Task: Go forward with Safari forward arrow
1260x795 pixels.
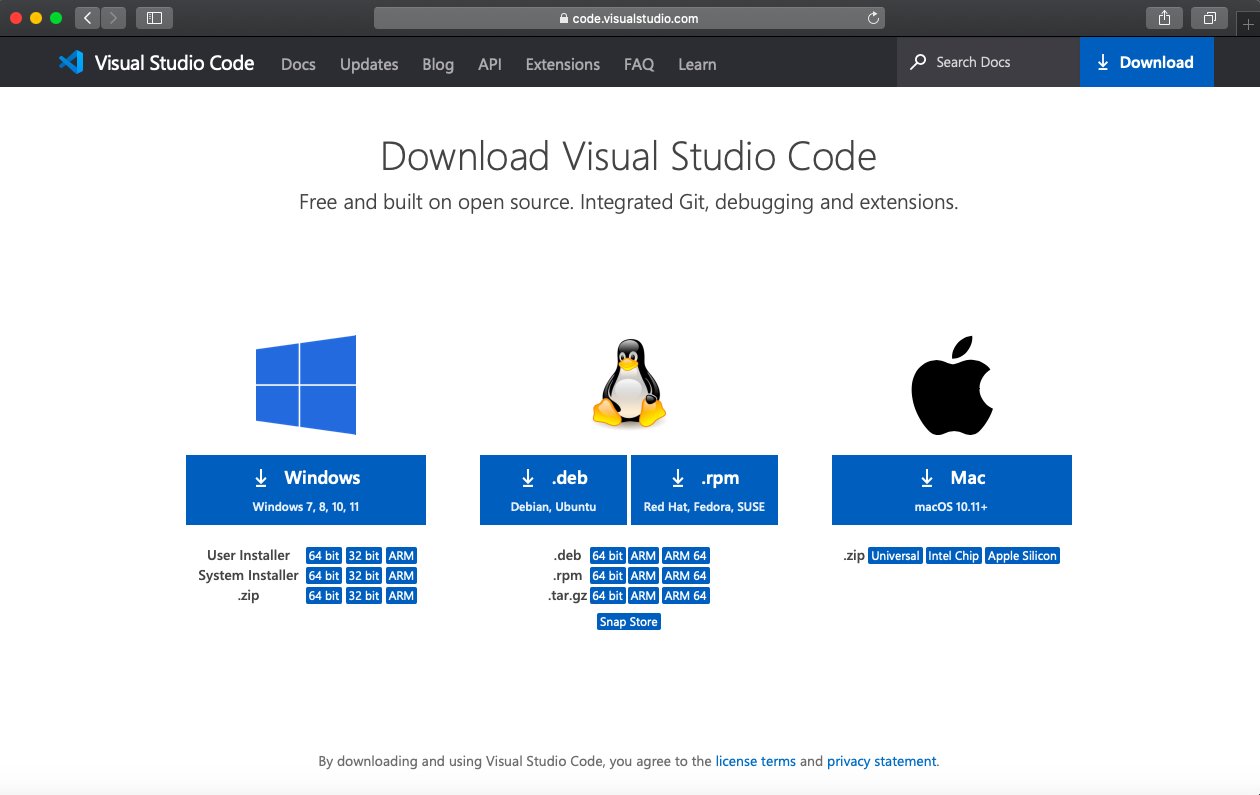Action: [x=113, y=18]
